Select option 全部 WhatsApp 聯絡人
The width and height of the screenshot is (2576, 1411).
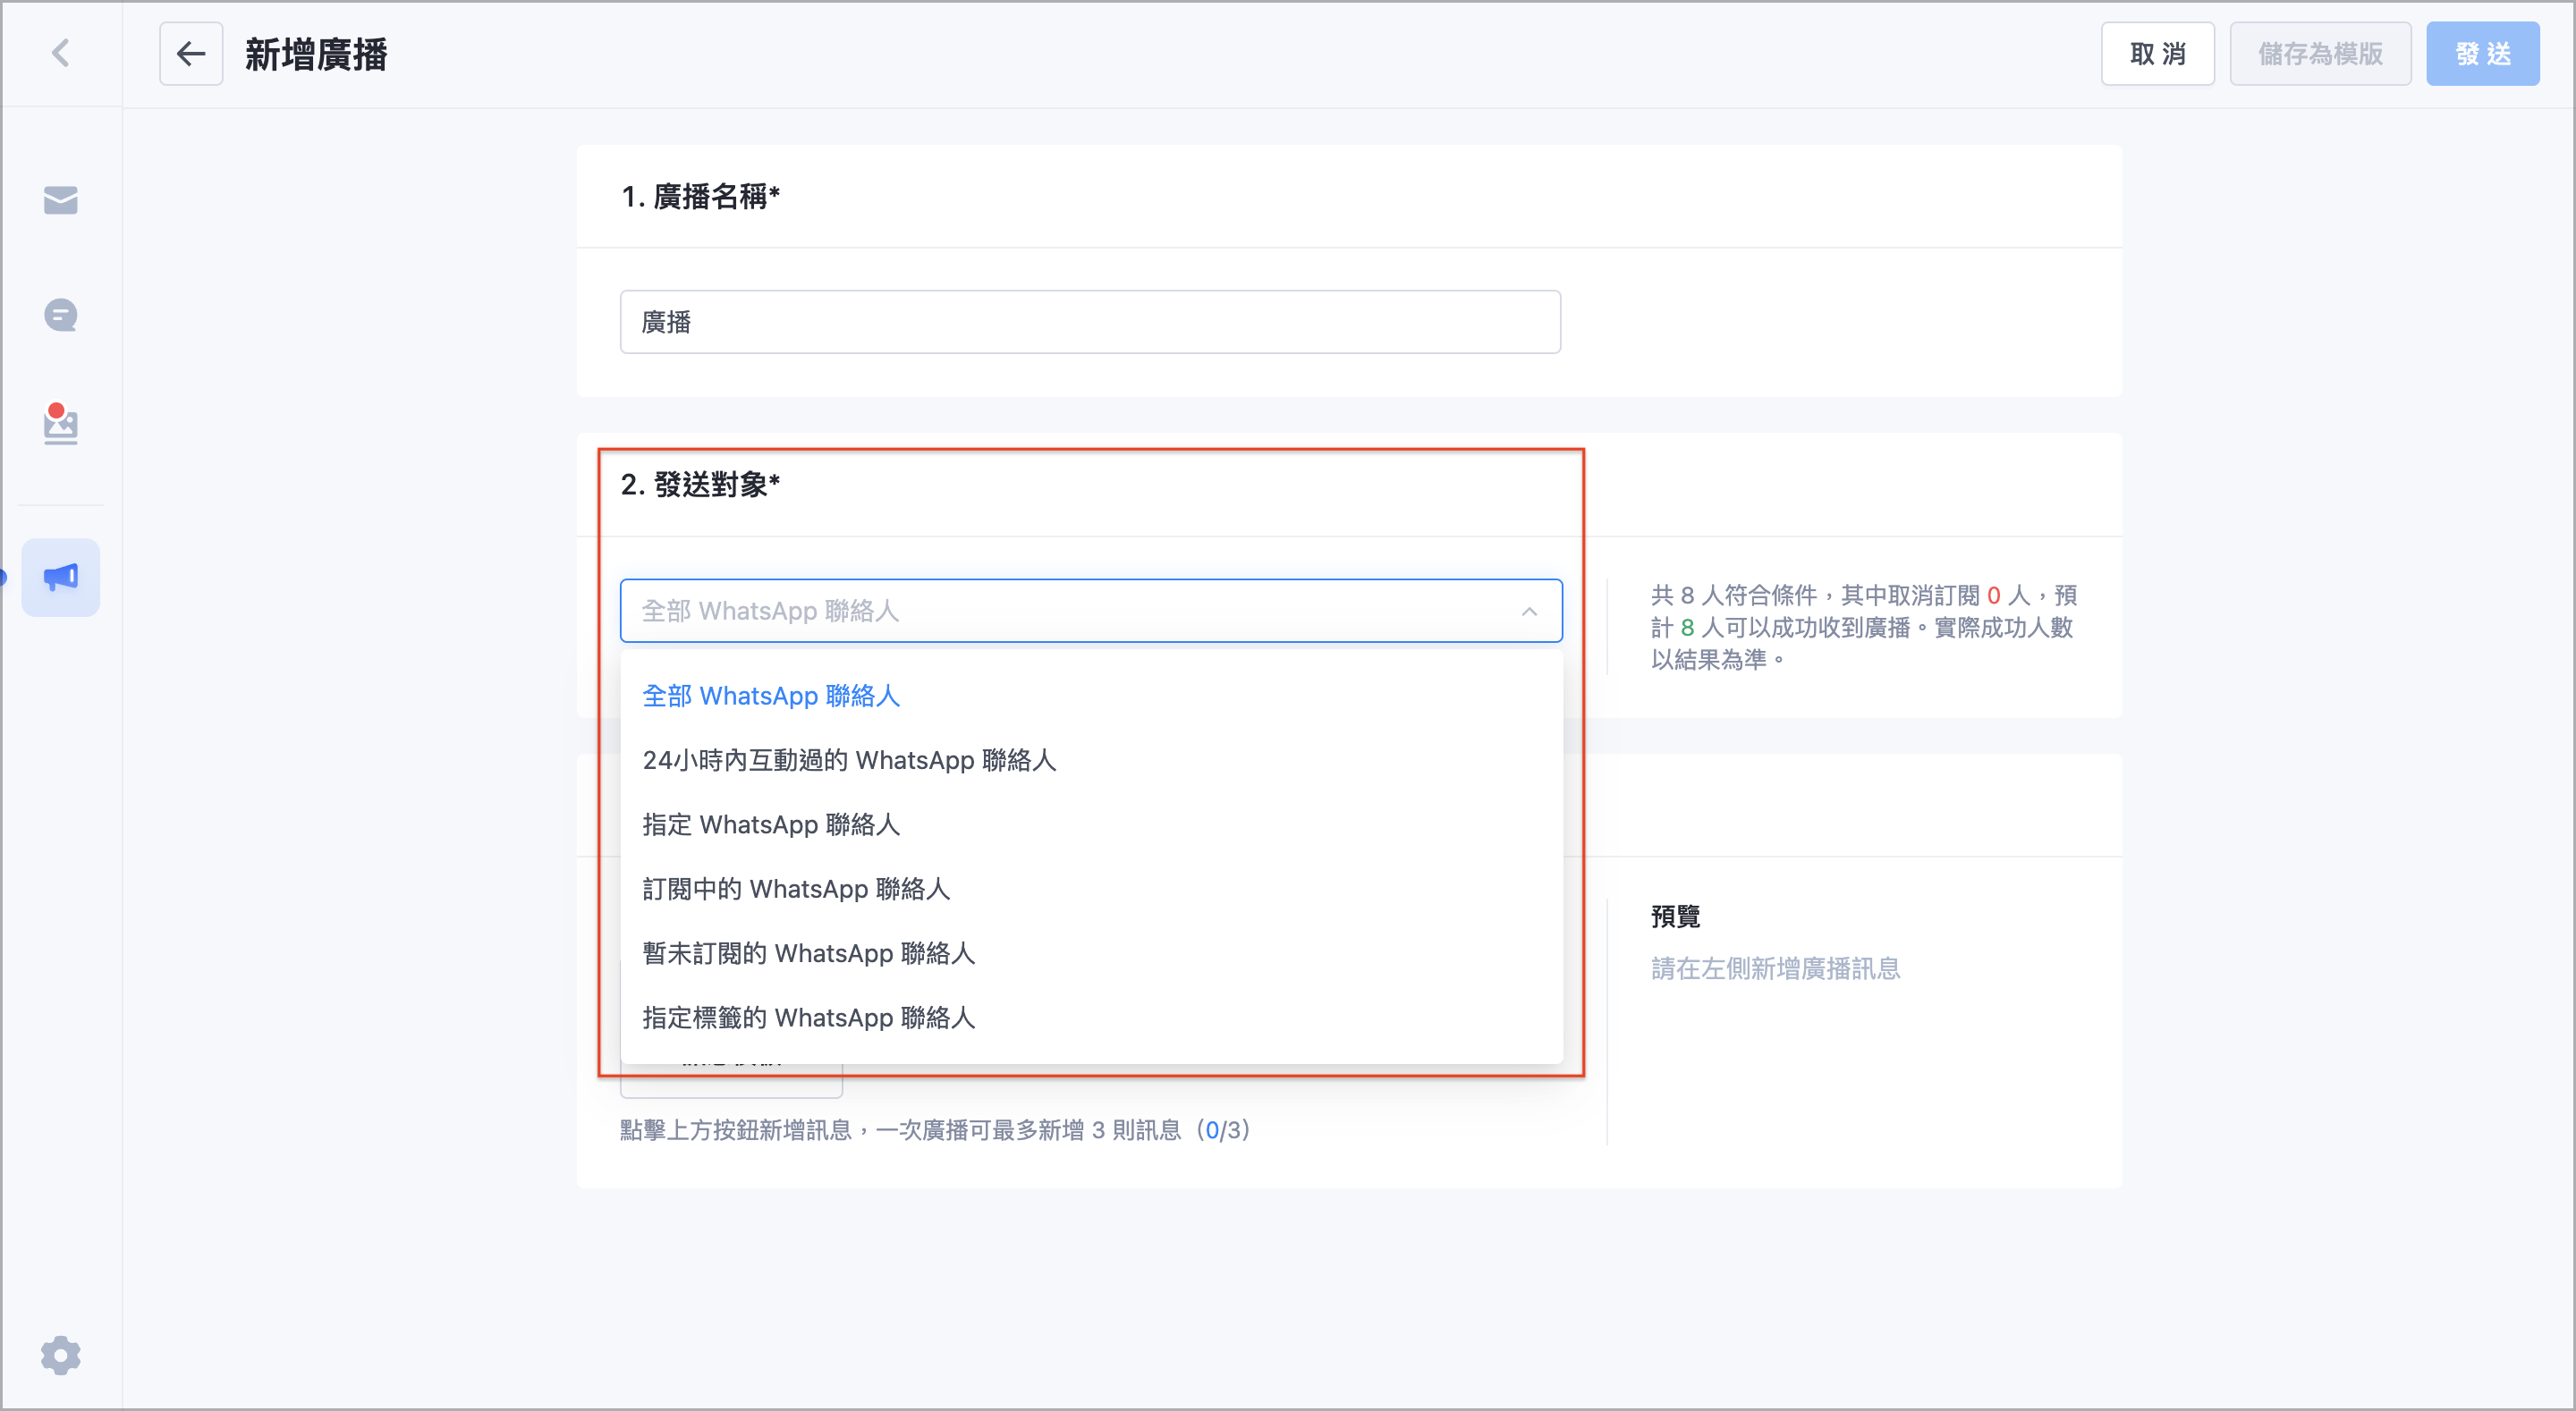click(1091, 696)
